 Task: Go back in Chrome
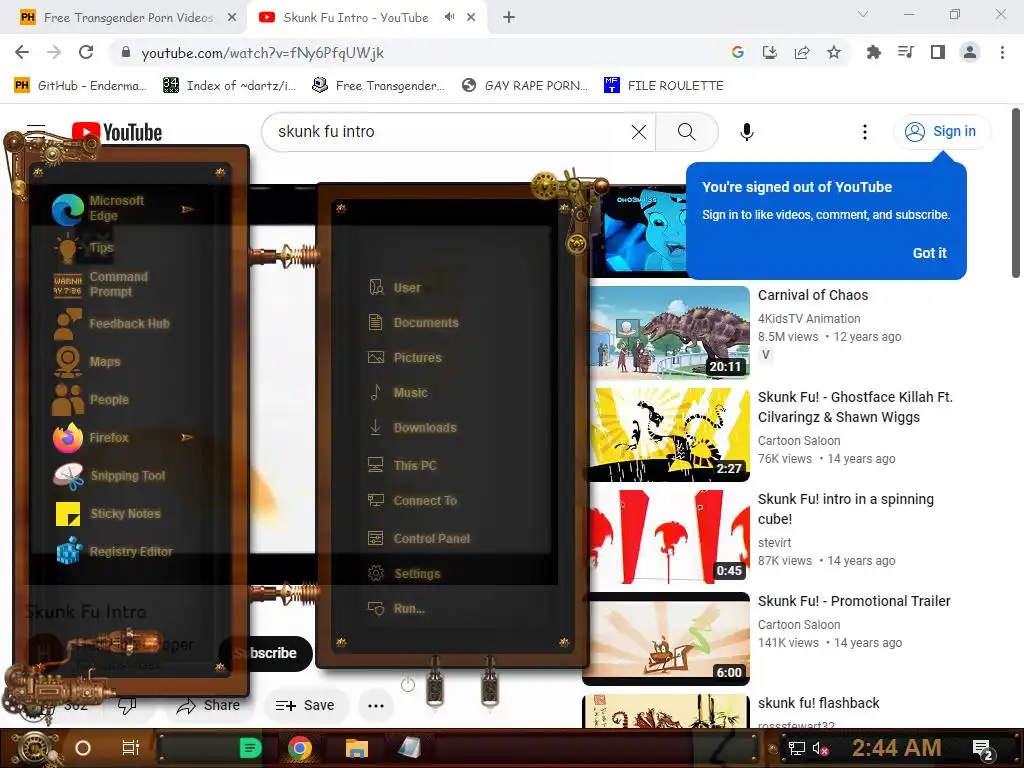click(x=22, y=52)
